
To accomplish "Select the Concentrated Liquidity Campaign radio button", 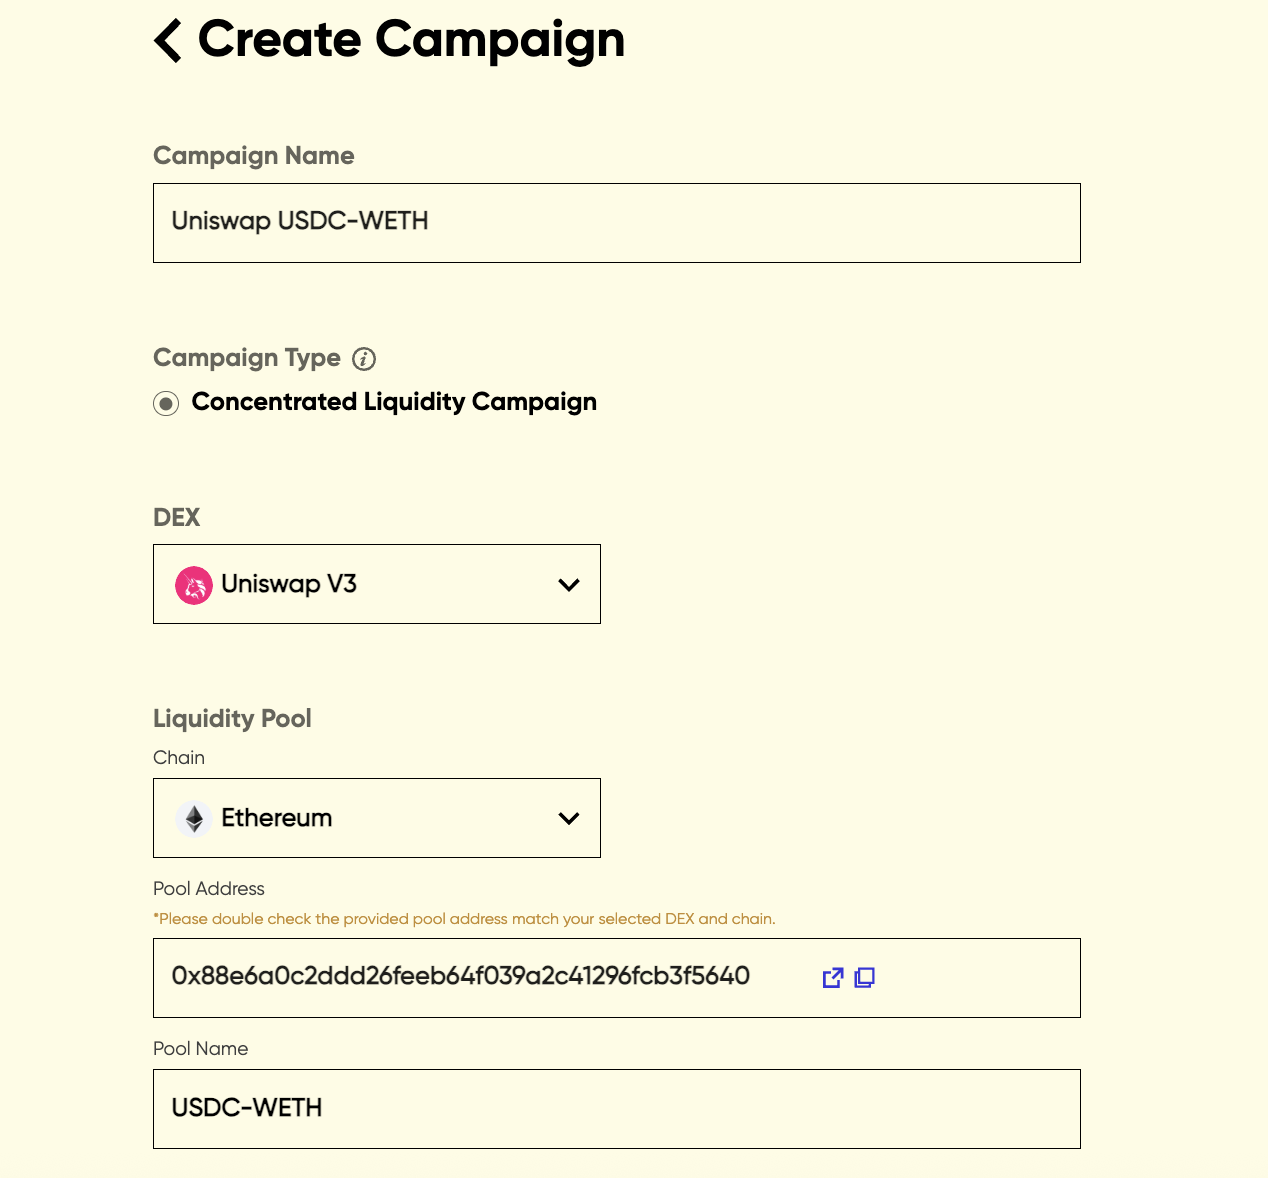I will pos(166,403).
